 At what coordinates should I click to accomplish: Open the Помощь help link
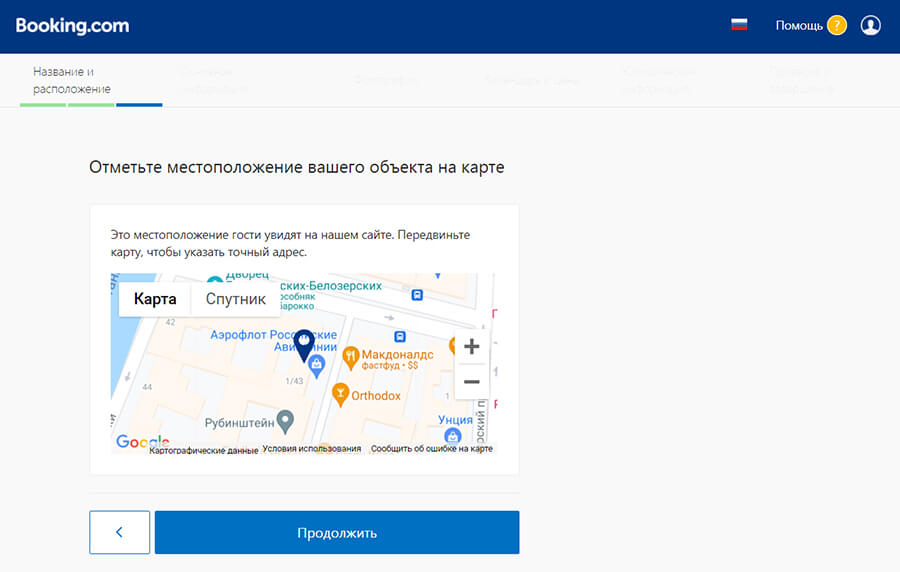[799, 25]
